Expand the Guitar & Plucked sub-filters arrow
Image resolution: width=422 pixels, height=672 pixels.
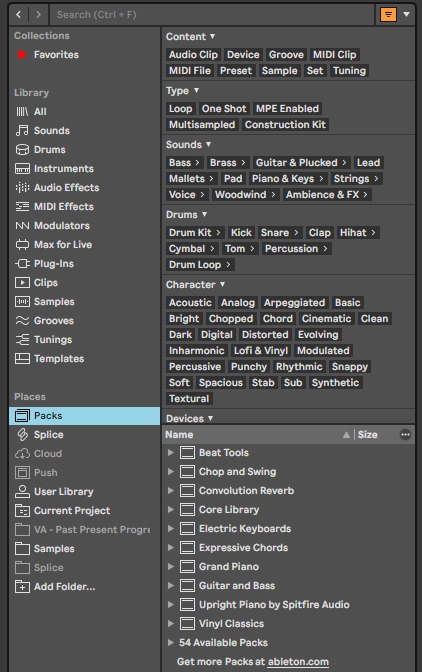[344, 163]
